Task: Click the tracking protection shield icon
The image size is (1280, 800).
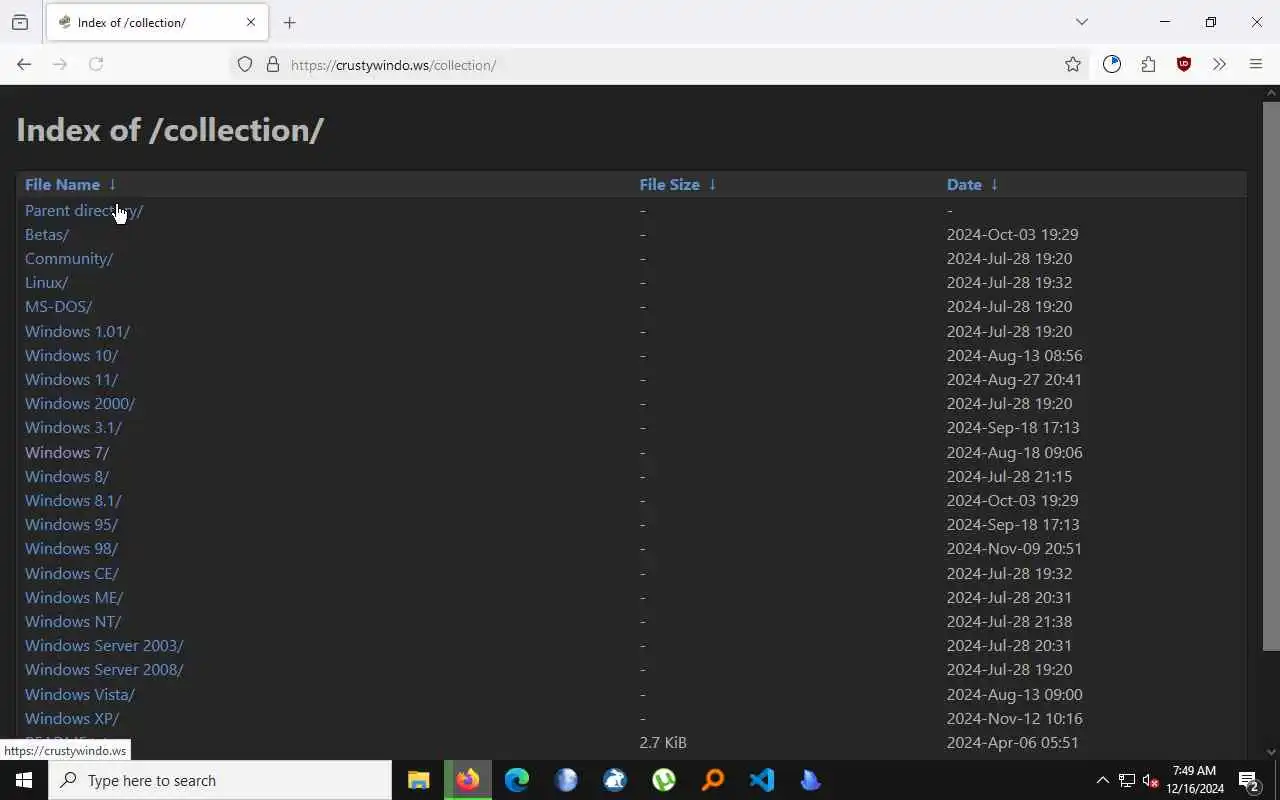Action: point(245,64)
